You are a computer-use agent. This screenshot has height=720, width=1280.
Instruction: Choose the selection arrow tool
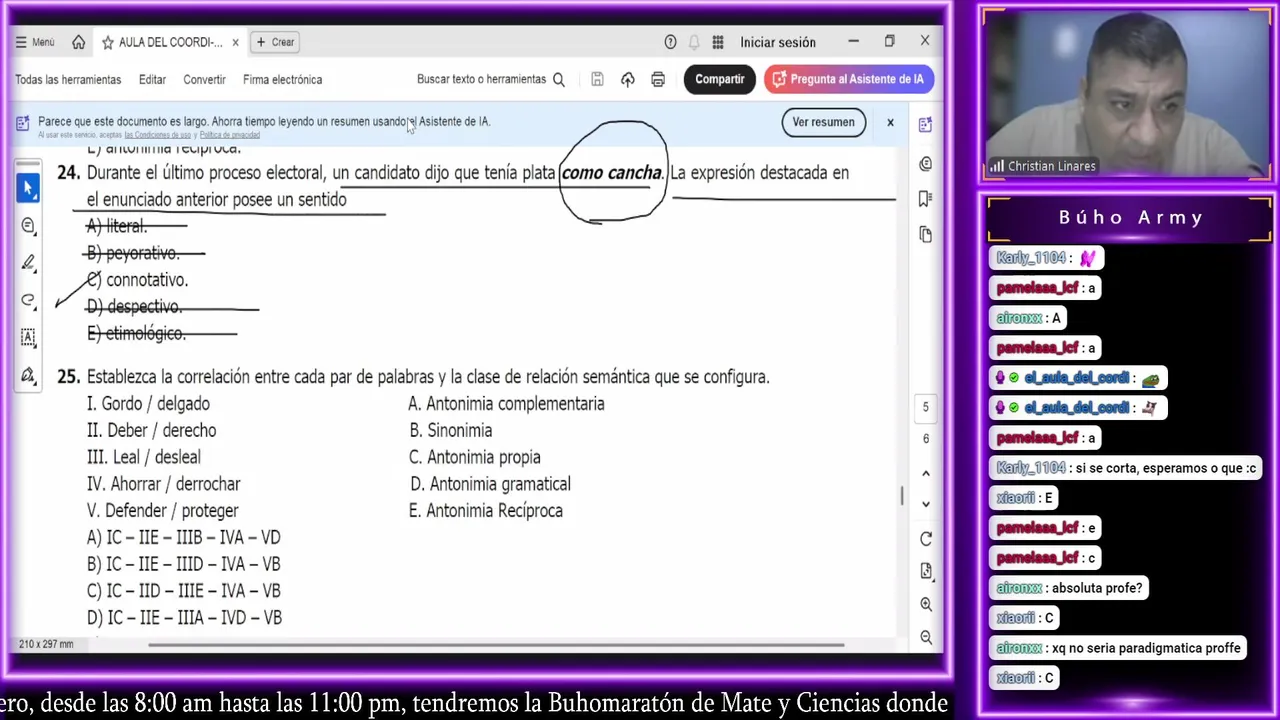click(28, 188)
